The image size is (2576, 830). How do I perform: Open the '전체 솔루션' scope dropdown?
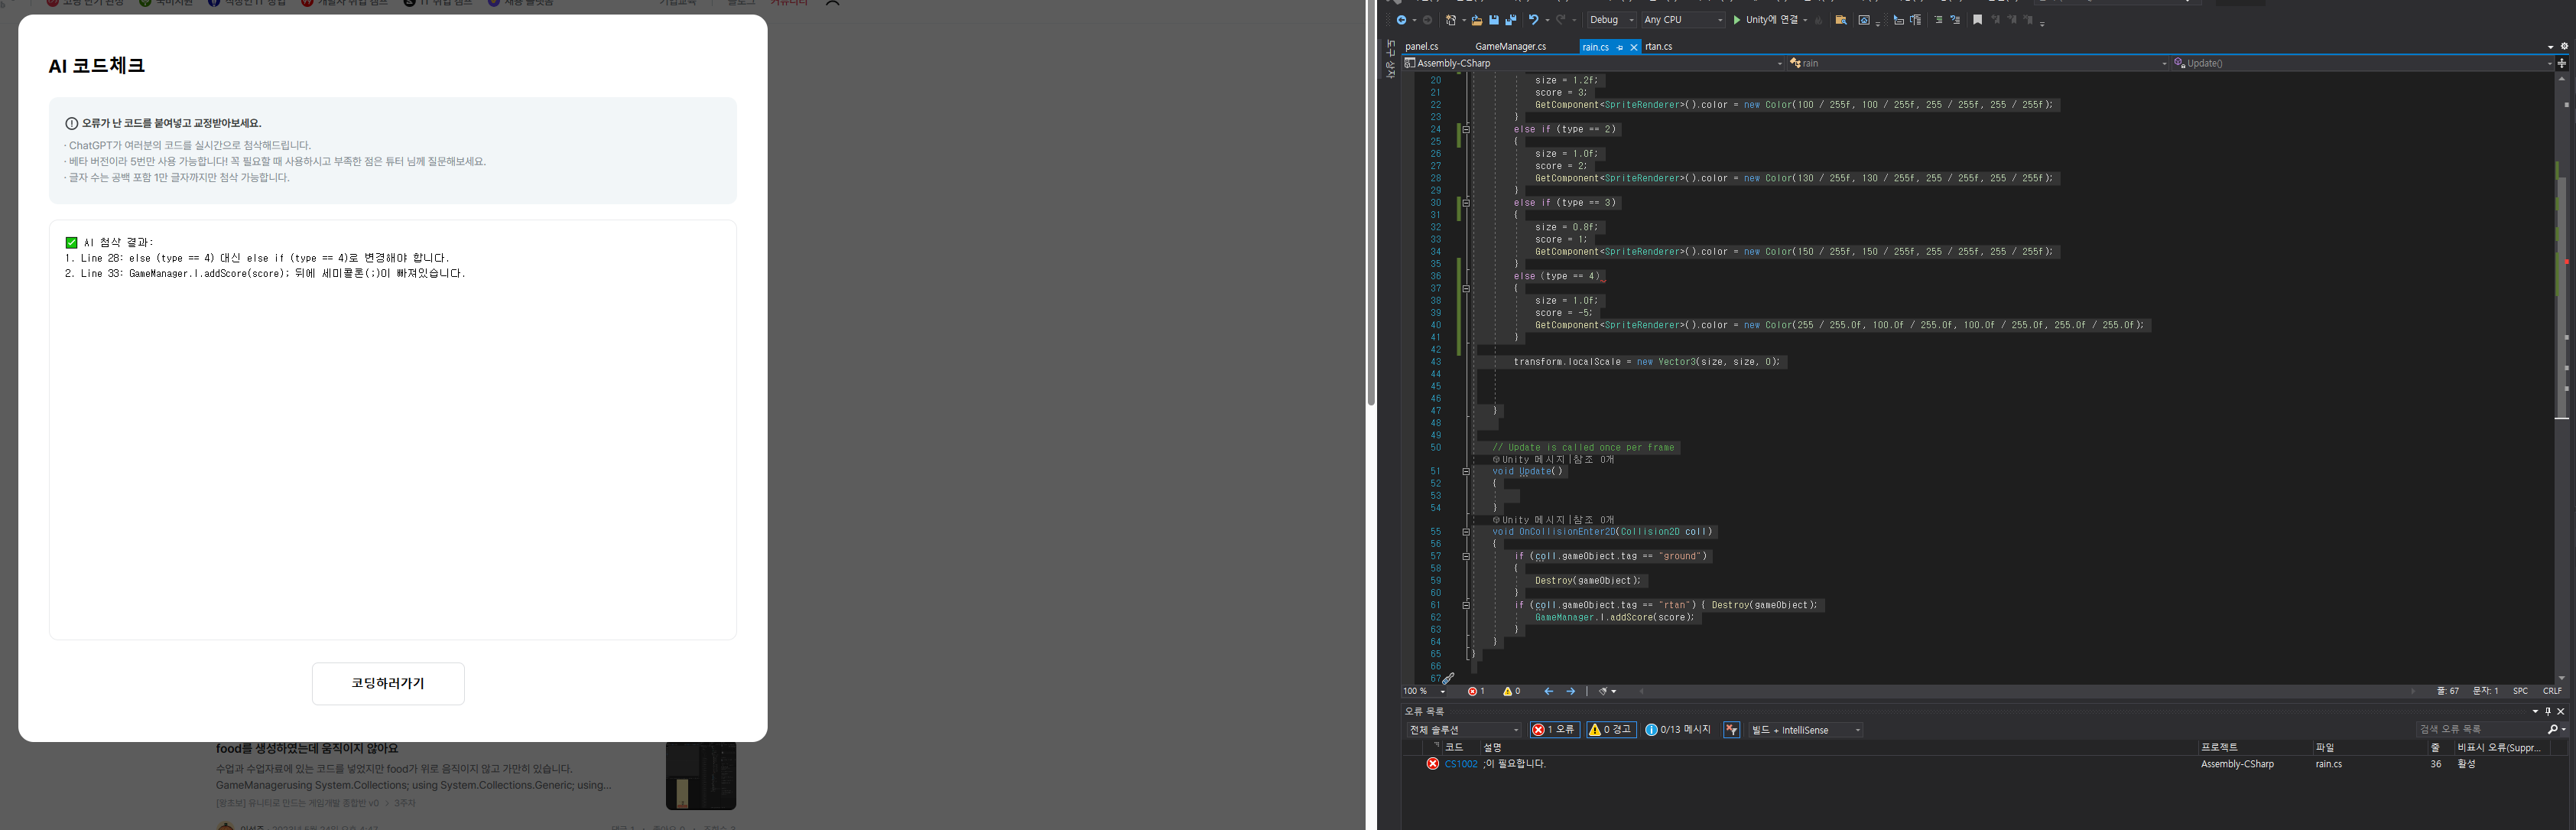pyautogui.click(x=1464, y=730)
